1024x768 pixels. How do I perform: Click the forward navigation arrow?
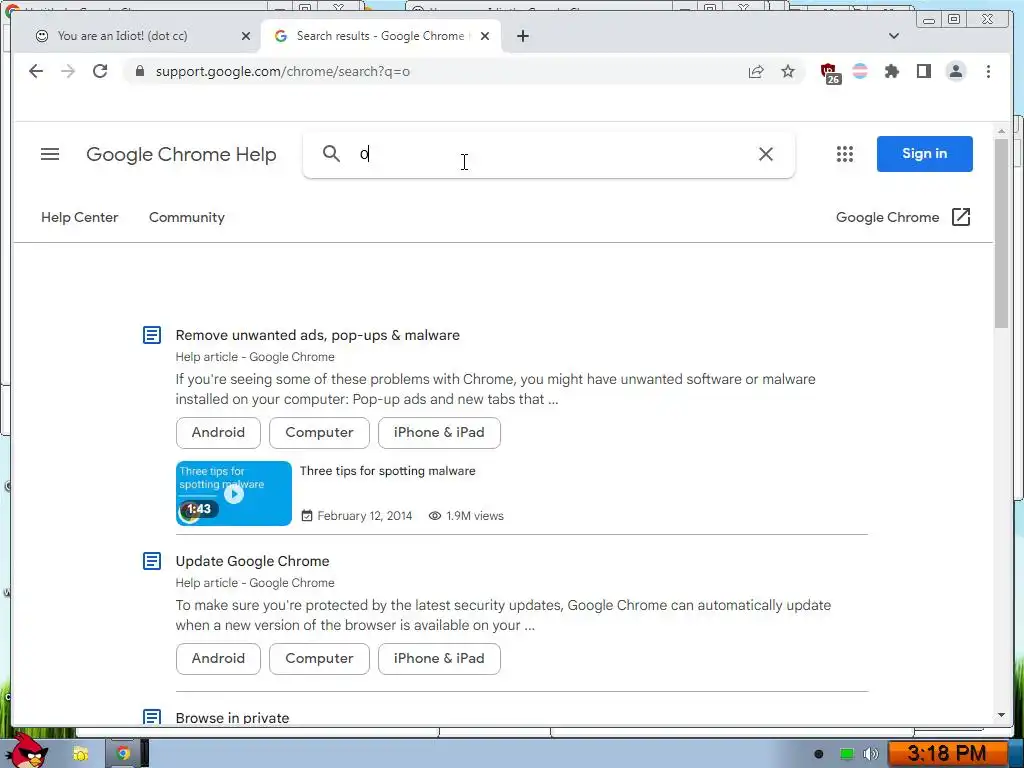(68, 71)
